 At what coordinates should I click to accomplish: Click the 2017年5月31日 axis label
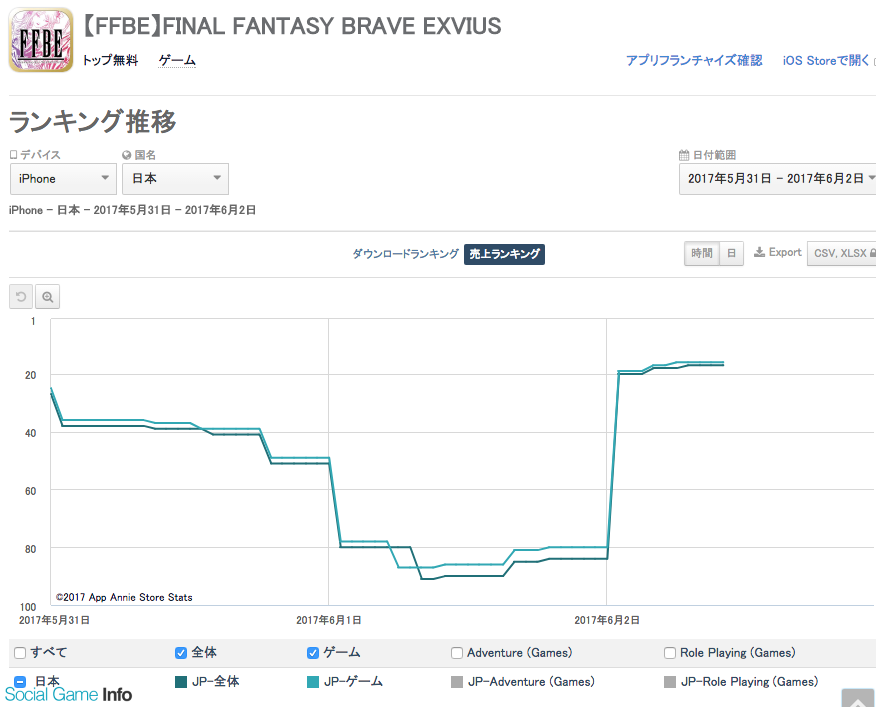click(54, 620)
